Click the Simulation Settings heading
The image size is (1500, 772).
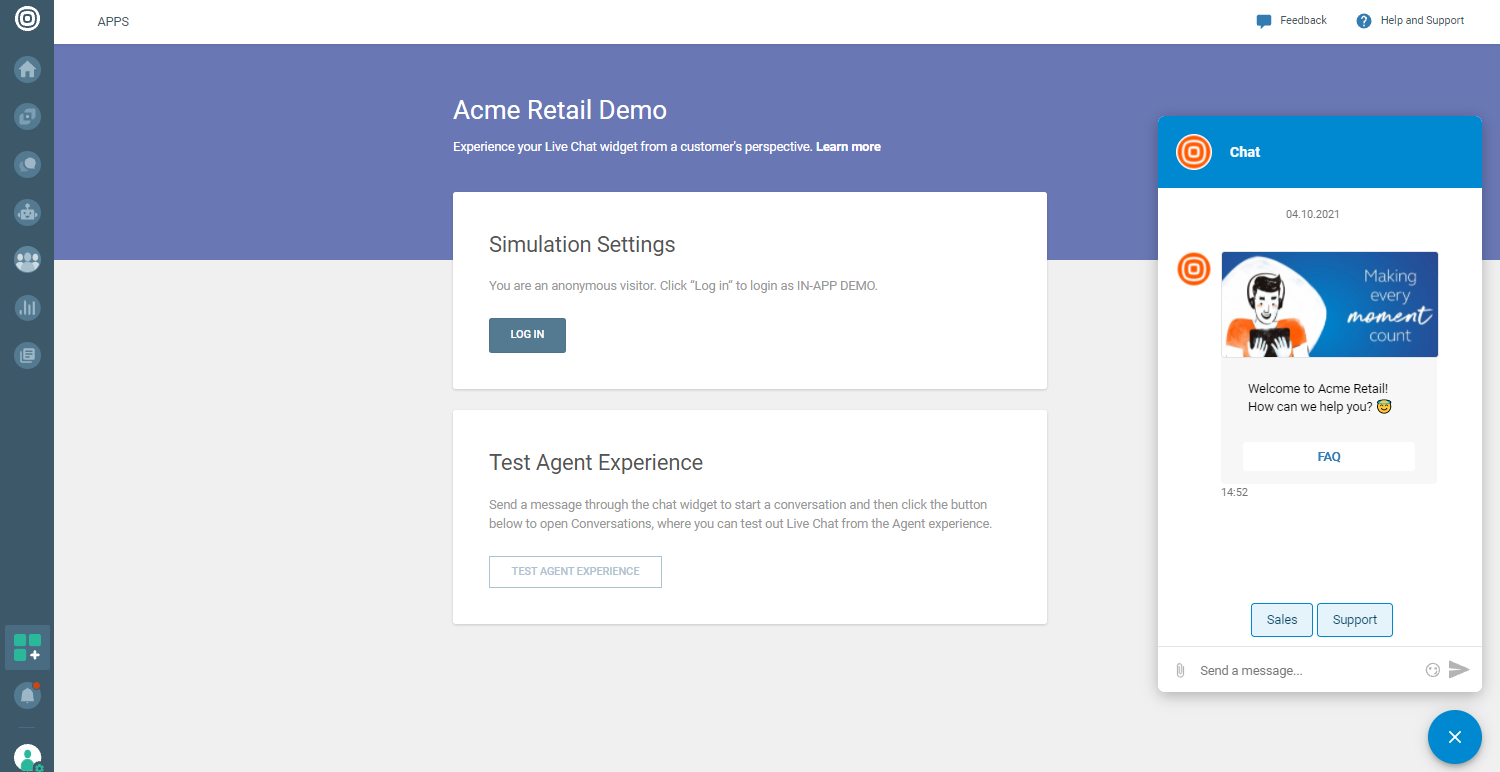[x=582, y=245]
